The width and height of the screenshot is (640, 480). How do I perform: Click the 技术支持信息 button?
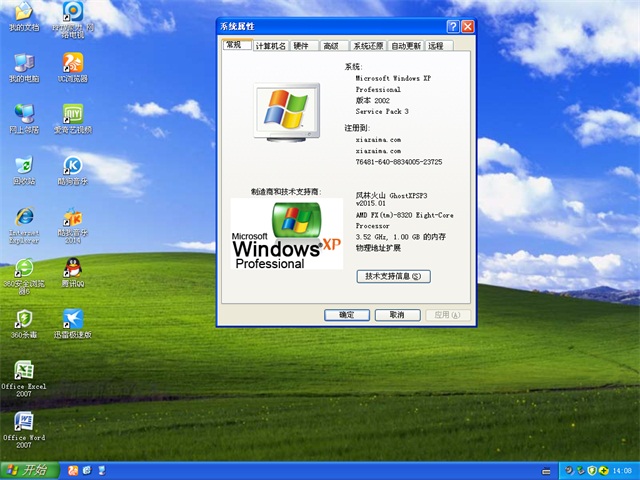click(393, 276)
